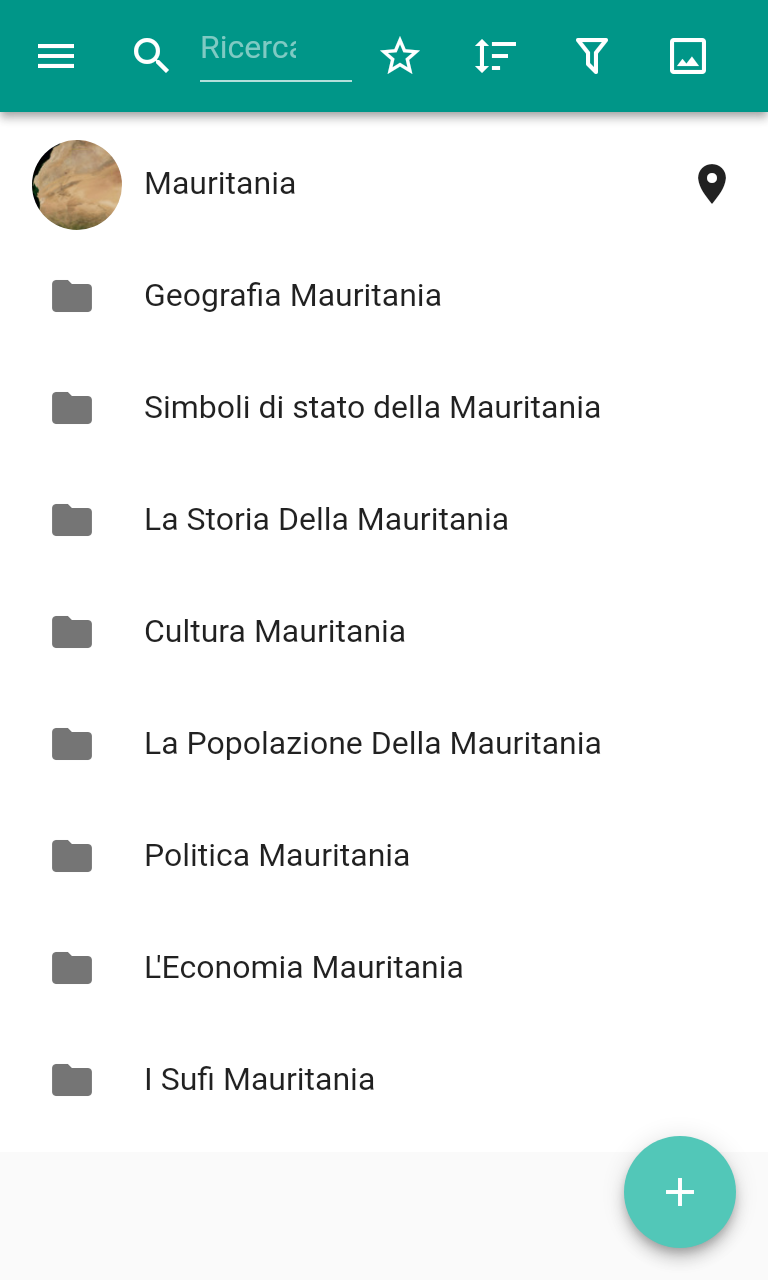The height and width of the screenshot is (1280, 768).
Task: Click the Ricerca search input field
Action: point(275,50)
